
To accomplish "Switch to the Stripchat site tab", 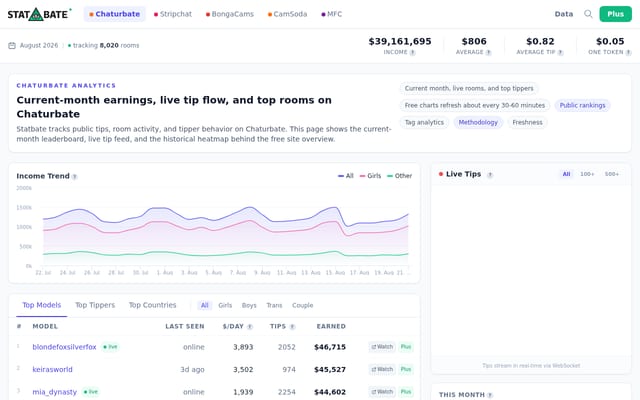I will (x=173, y=14).
